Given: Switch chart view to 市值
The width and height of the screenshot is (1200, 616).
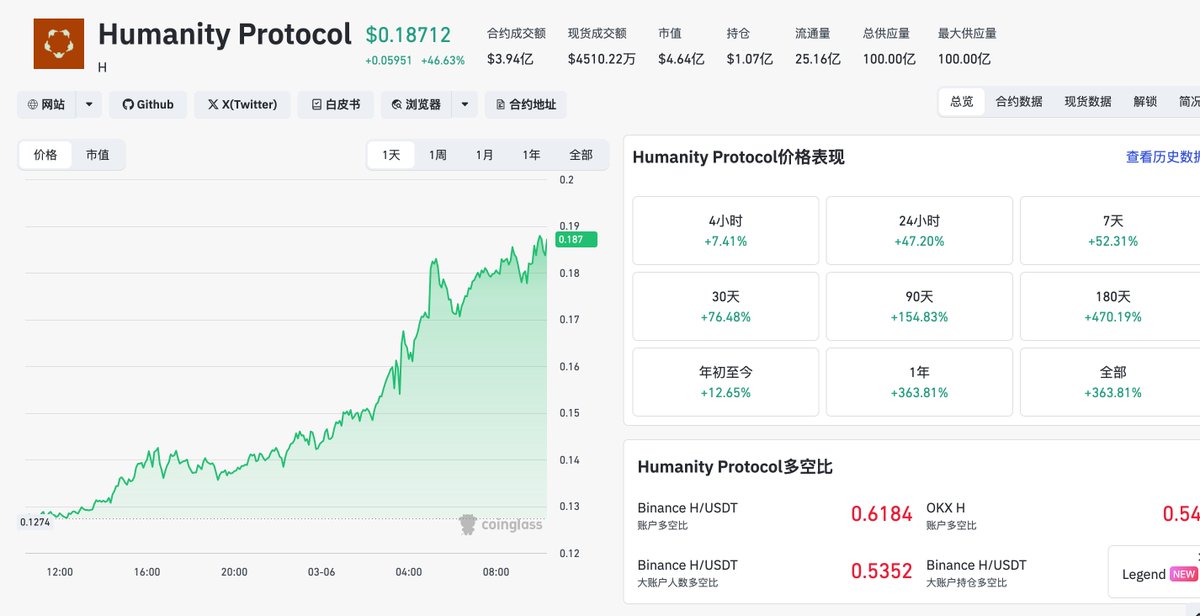Looking at the screenshot, I should 97,155.
